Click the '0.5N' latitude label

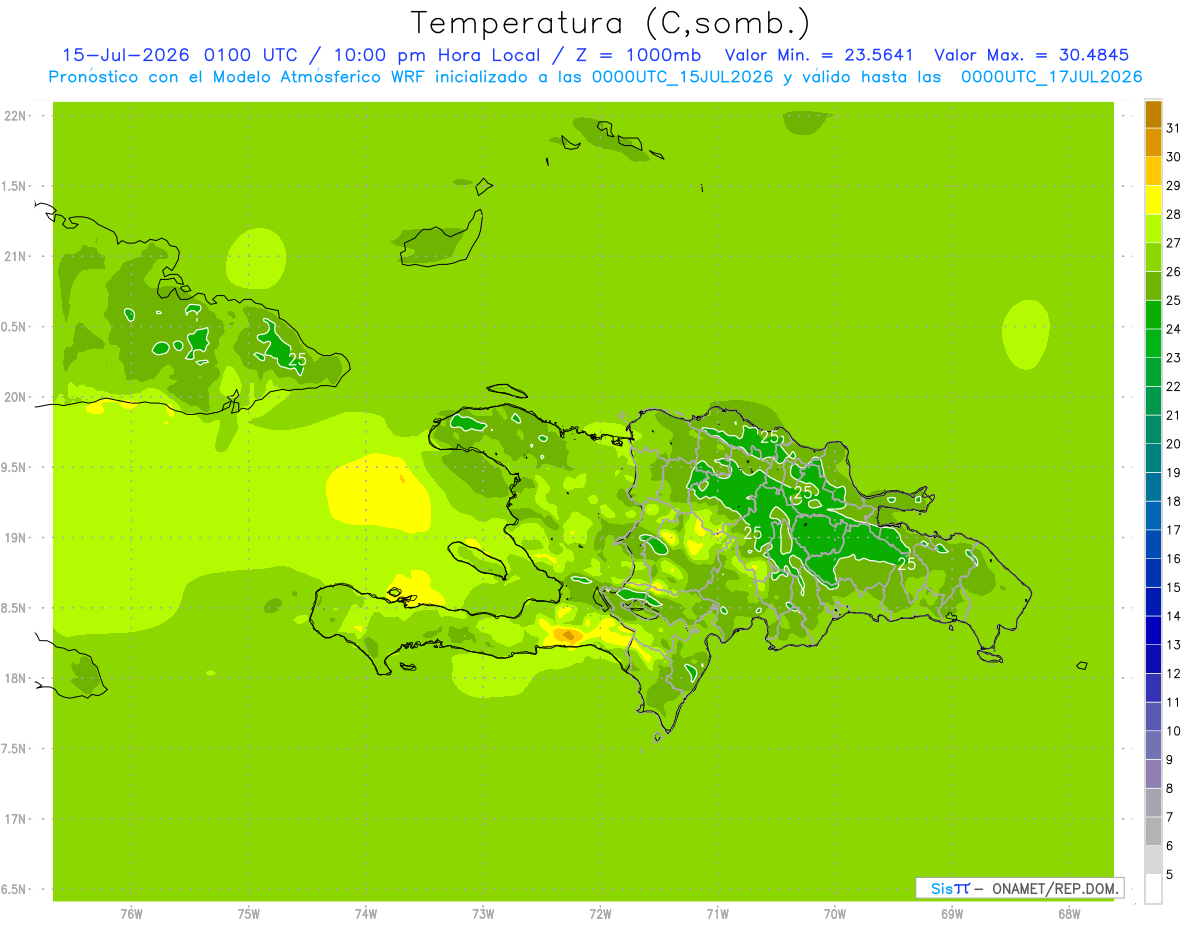coord(14,327)
